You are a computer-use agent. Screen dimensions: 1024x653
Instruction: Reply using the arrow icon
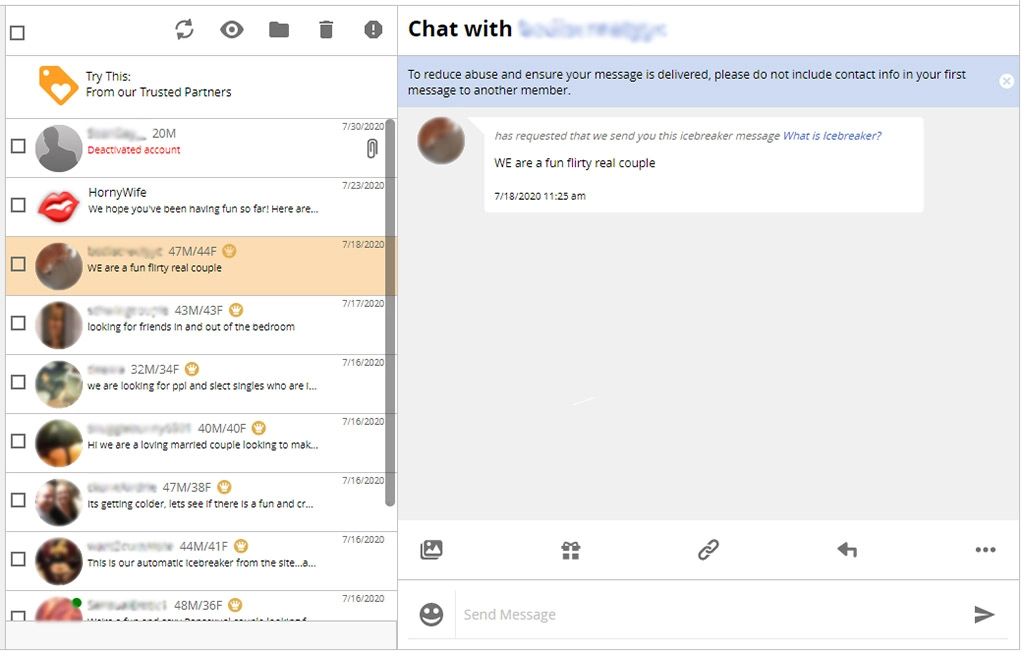pyautogui.click(x=847, y=549)
